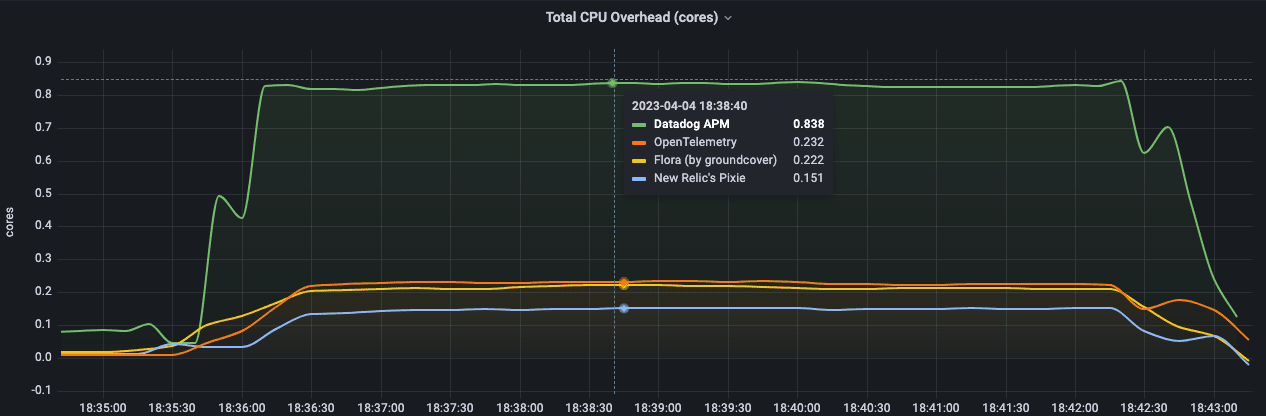Click the 0.3 y-axis label
Viewport: 1266px width, 416px height.
click(x=43, y=259)
